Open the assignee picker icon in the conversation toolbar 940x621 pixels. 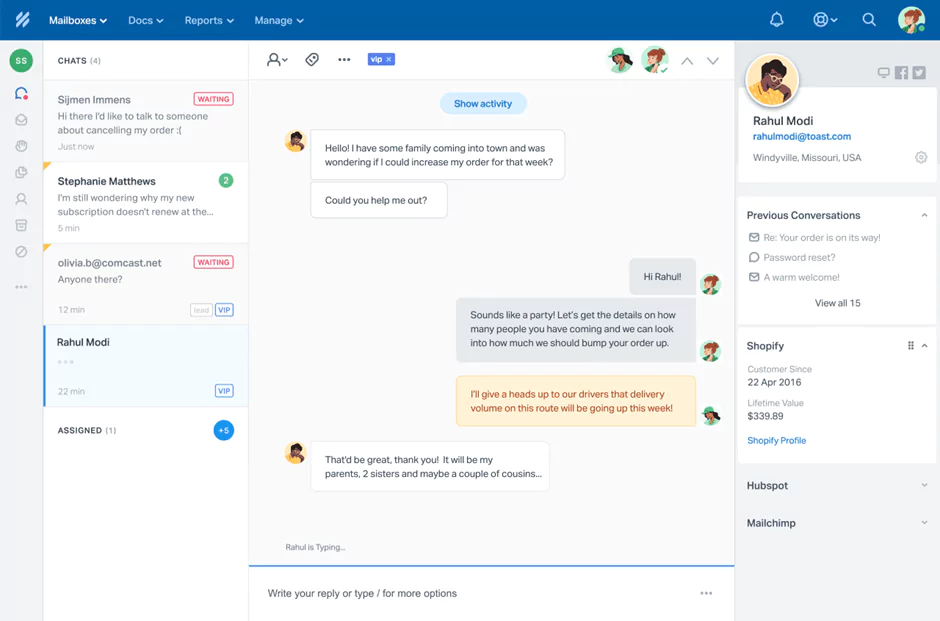tap(276, 60)
